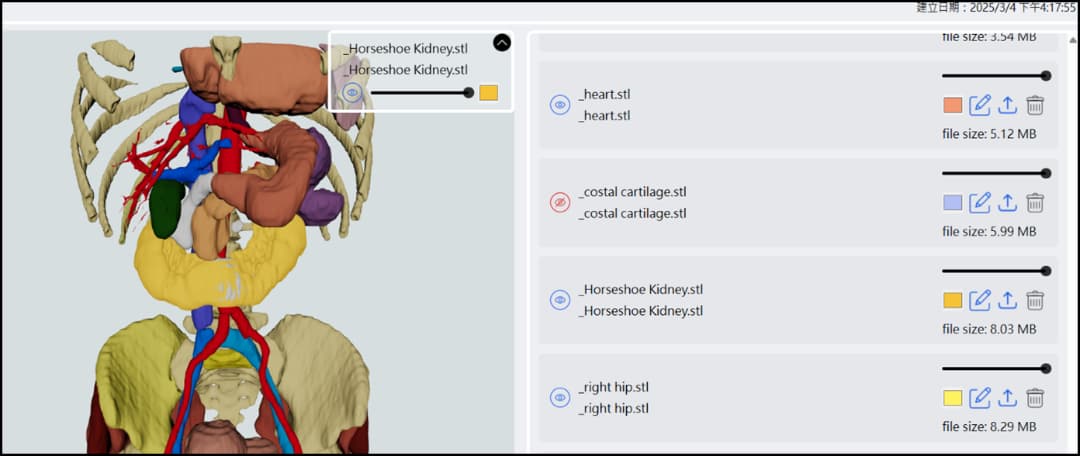The image size is (1080, 456).
Task: Hide the _heart.stl model
Action: (560, 105)
